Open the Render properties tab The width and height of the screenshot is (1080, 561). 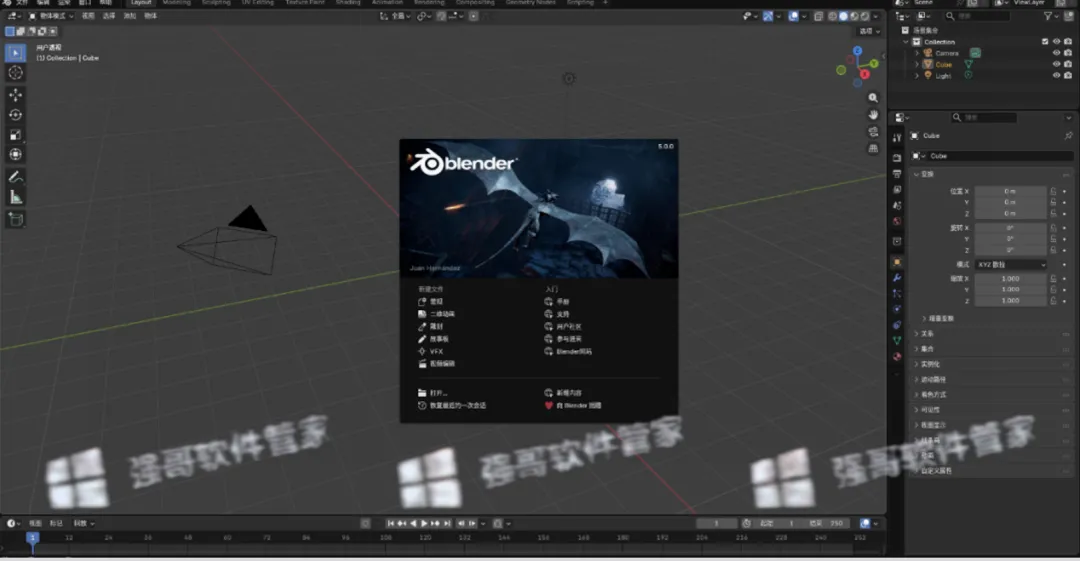point(897,158)
